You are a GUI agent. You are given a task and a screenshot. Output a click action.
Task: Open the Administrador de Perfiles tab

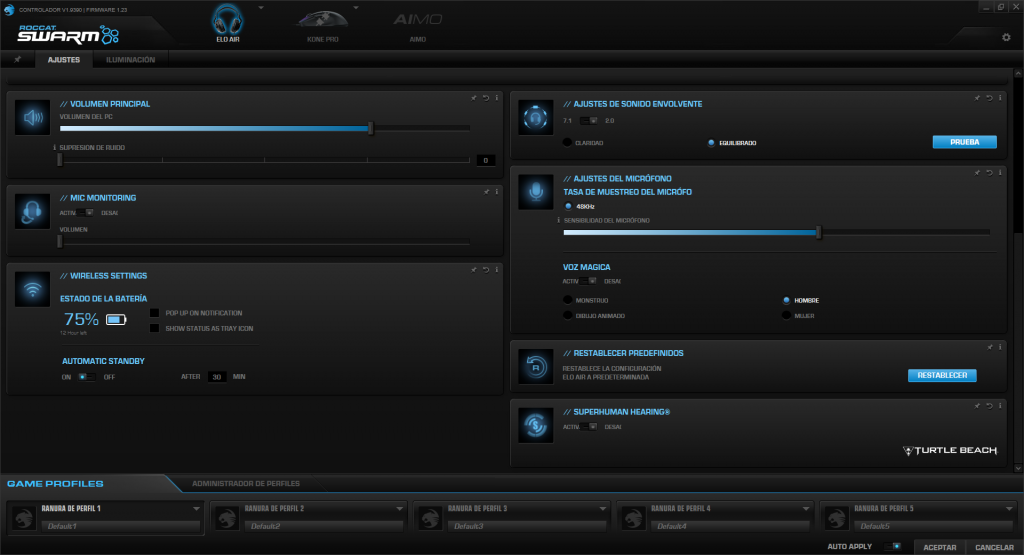pyautogui.click(x=246, y=484)
